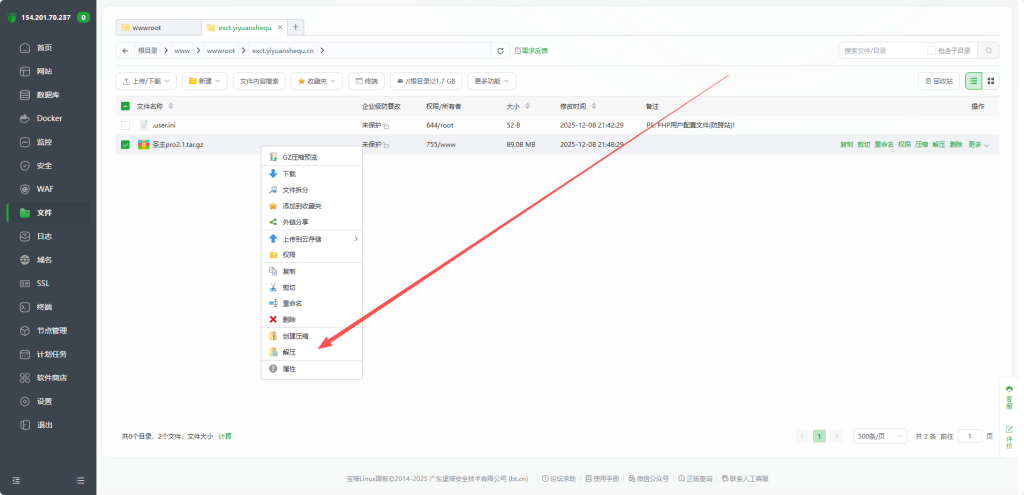Tick the checkbox for .user.ini file
Screen dimensions: 1024x495
click(x=125, y=125)
